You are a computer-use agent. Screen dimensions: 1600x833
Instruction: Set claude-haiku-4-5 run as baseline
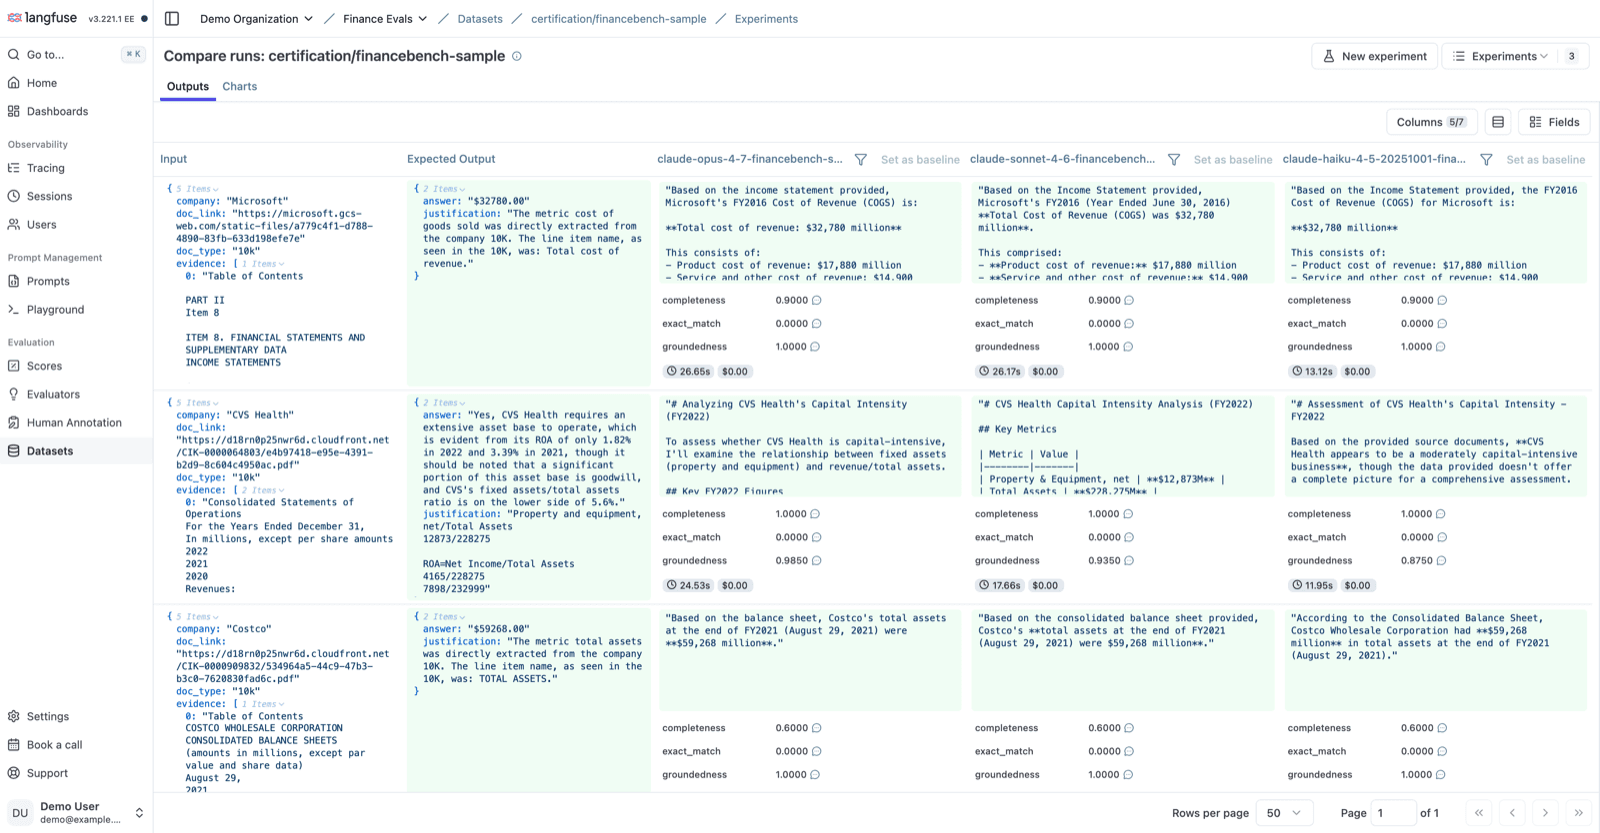[1546, 160]
